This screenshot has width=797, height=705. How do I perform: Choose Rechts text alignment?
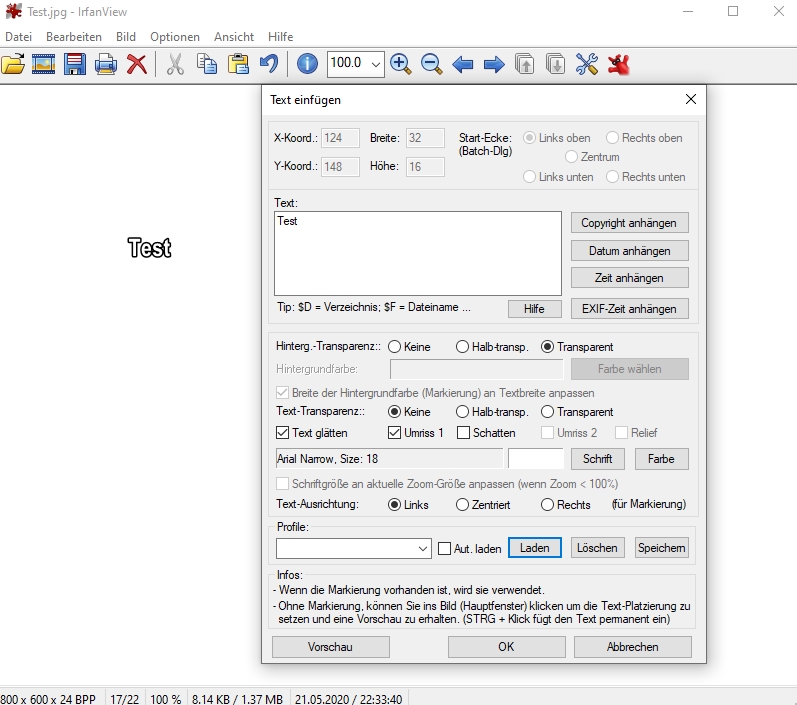pos(547,505)
